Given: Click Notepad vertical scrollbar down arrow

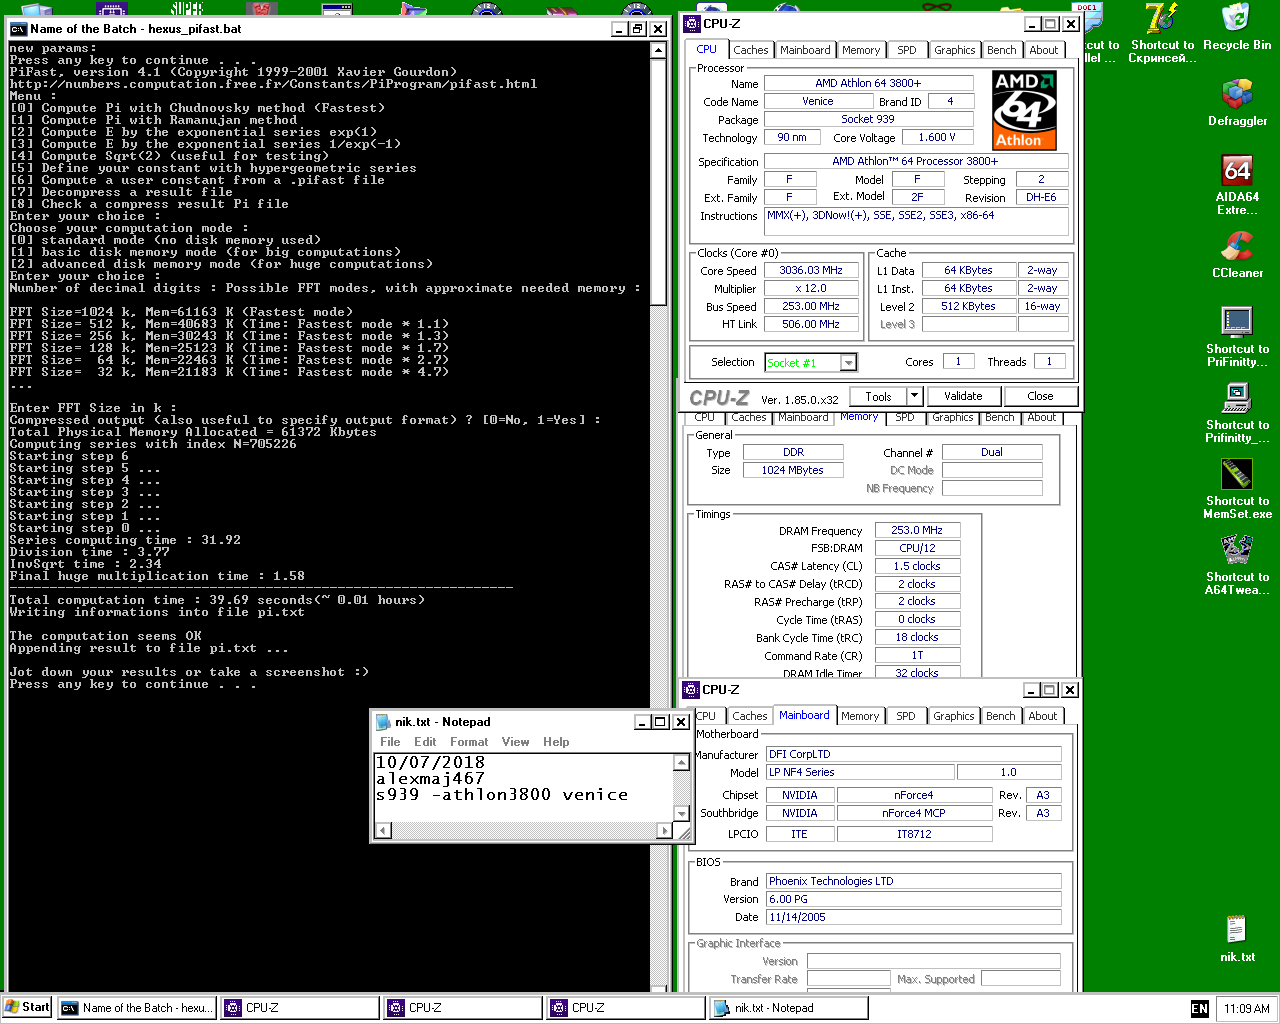Looking at the screenshot, I should tap(681, 813).
